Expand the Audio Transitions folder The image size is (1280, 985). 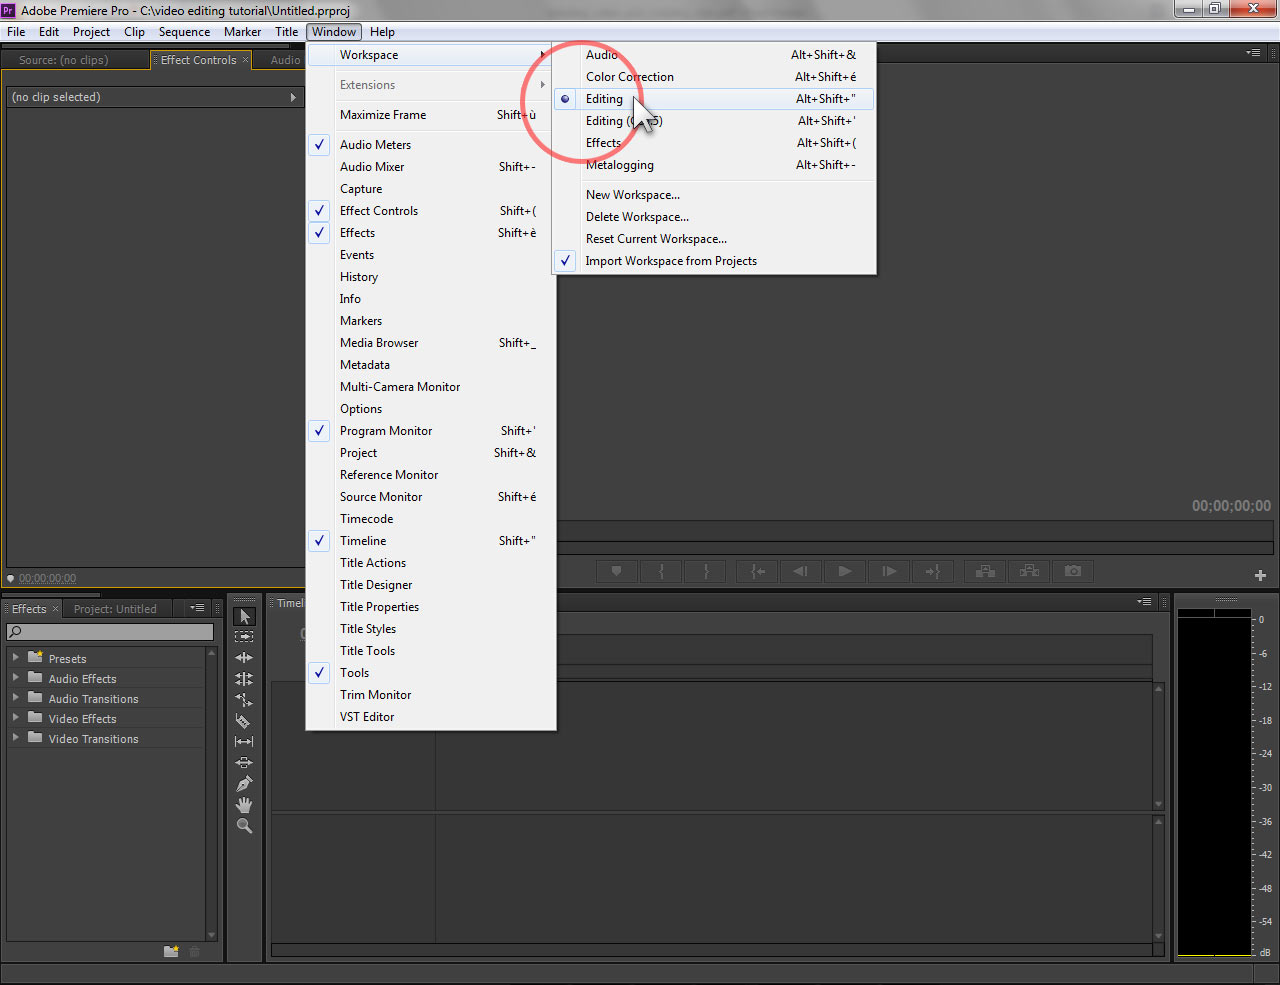point(16,698)
